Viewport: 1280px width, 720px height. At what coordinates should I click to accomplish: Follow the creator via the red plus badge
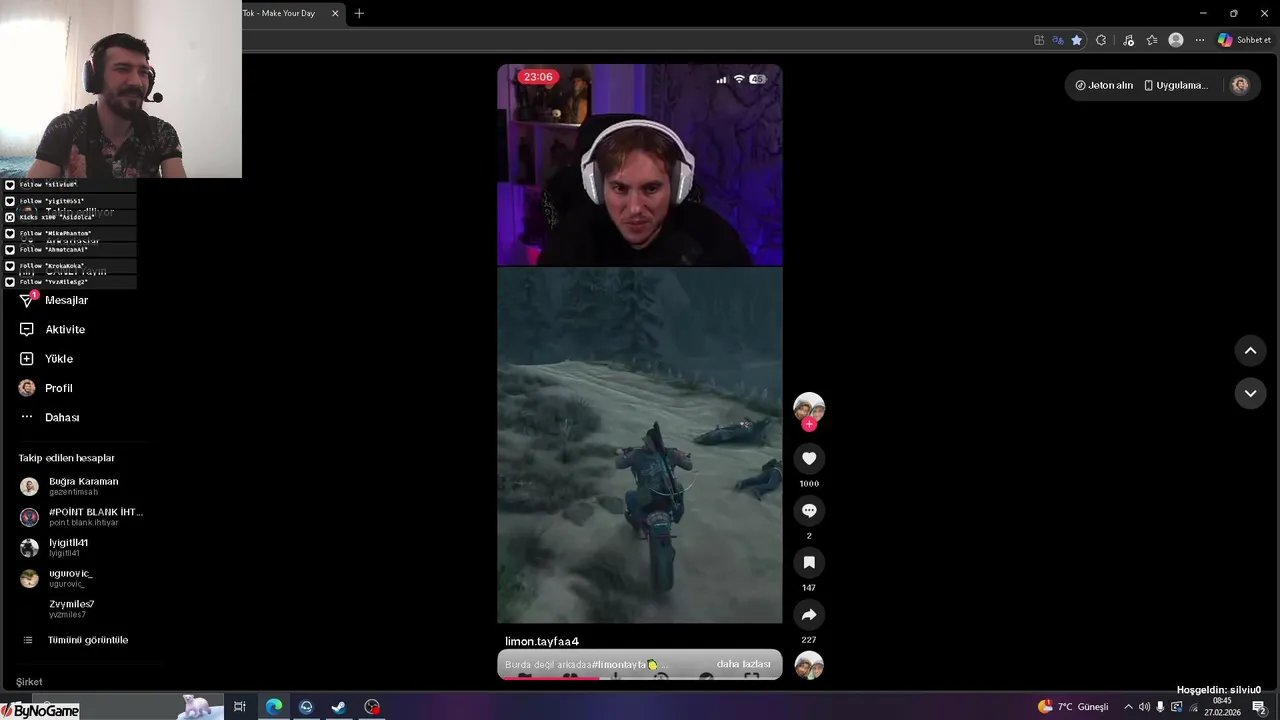[x=809, y=424]
